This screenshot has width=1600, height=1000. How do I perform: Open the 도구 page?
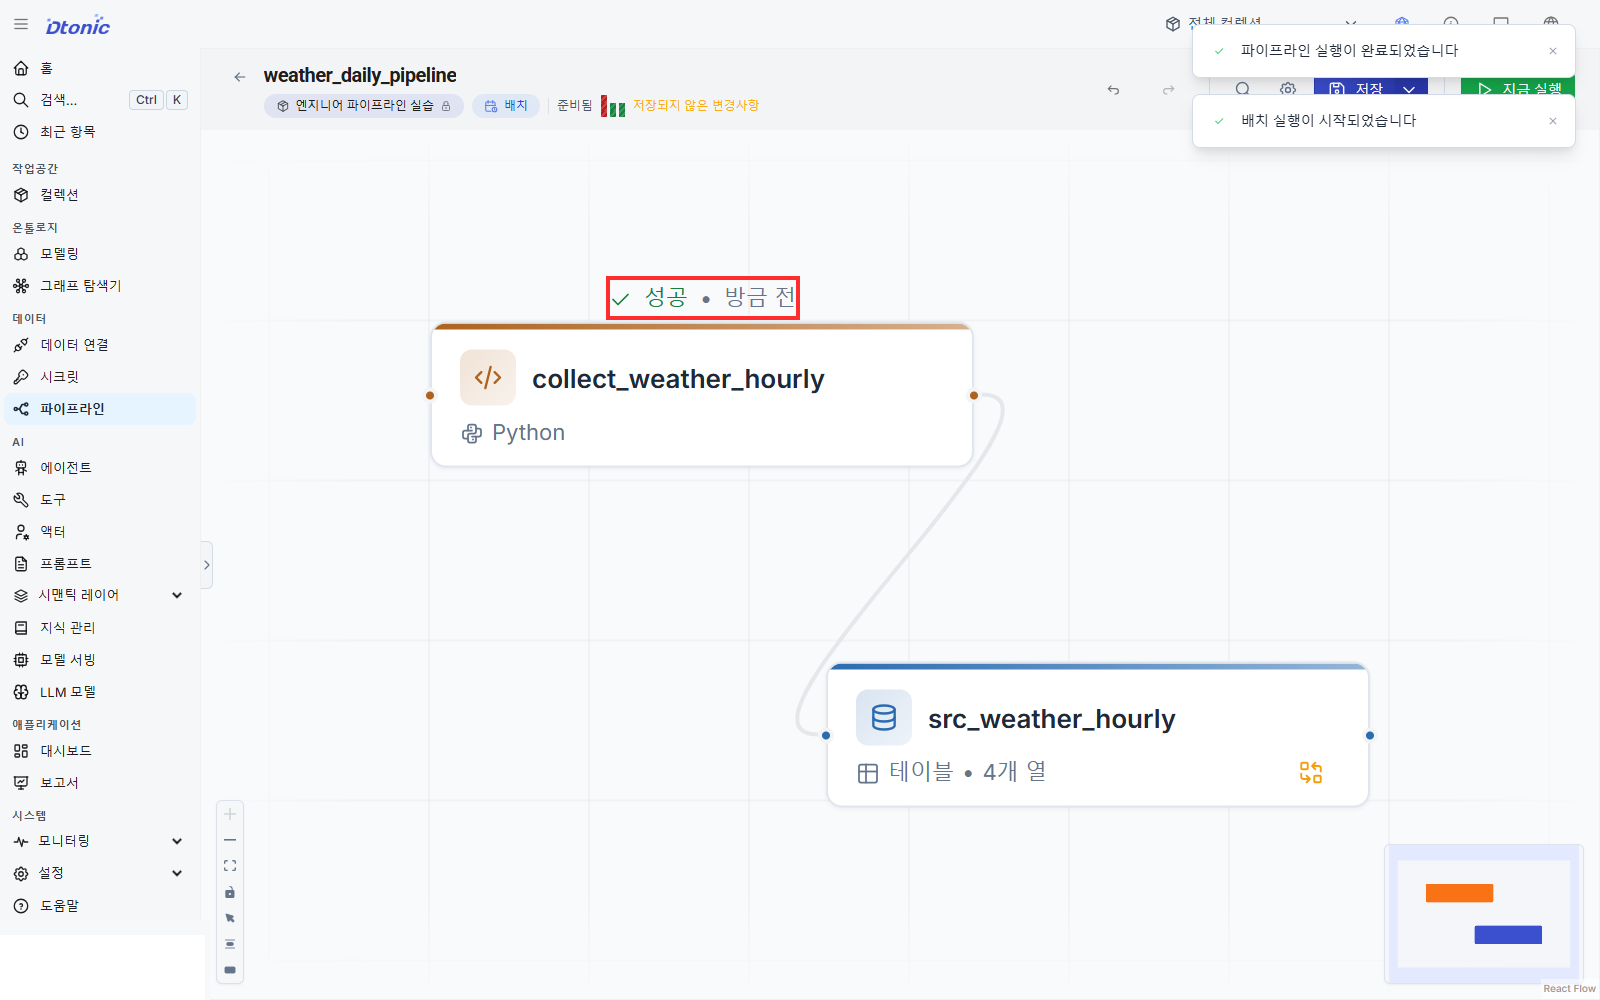(x=100, y=500)
